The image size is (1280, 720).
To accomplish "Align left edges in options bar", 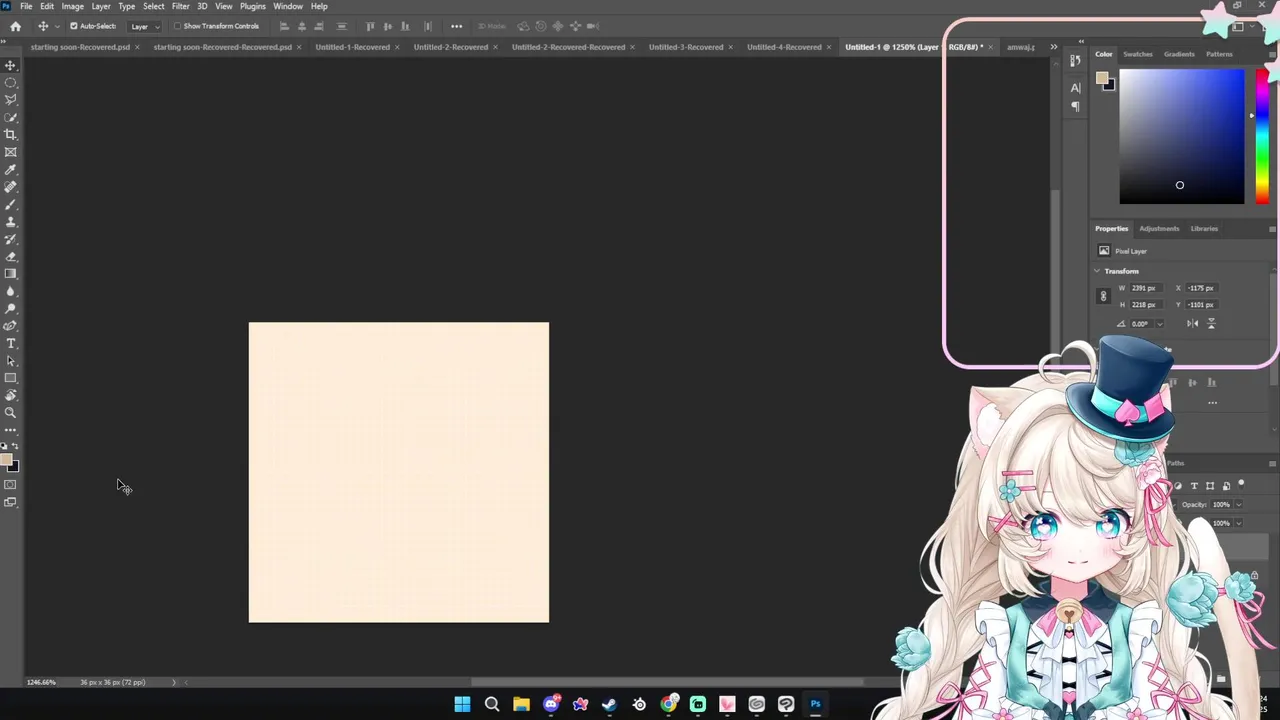I will [284, 26].
